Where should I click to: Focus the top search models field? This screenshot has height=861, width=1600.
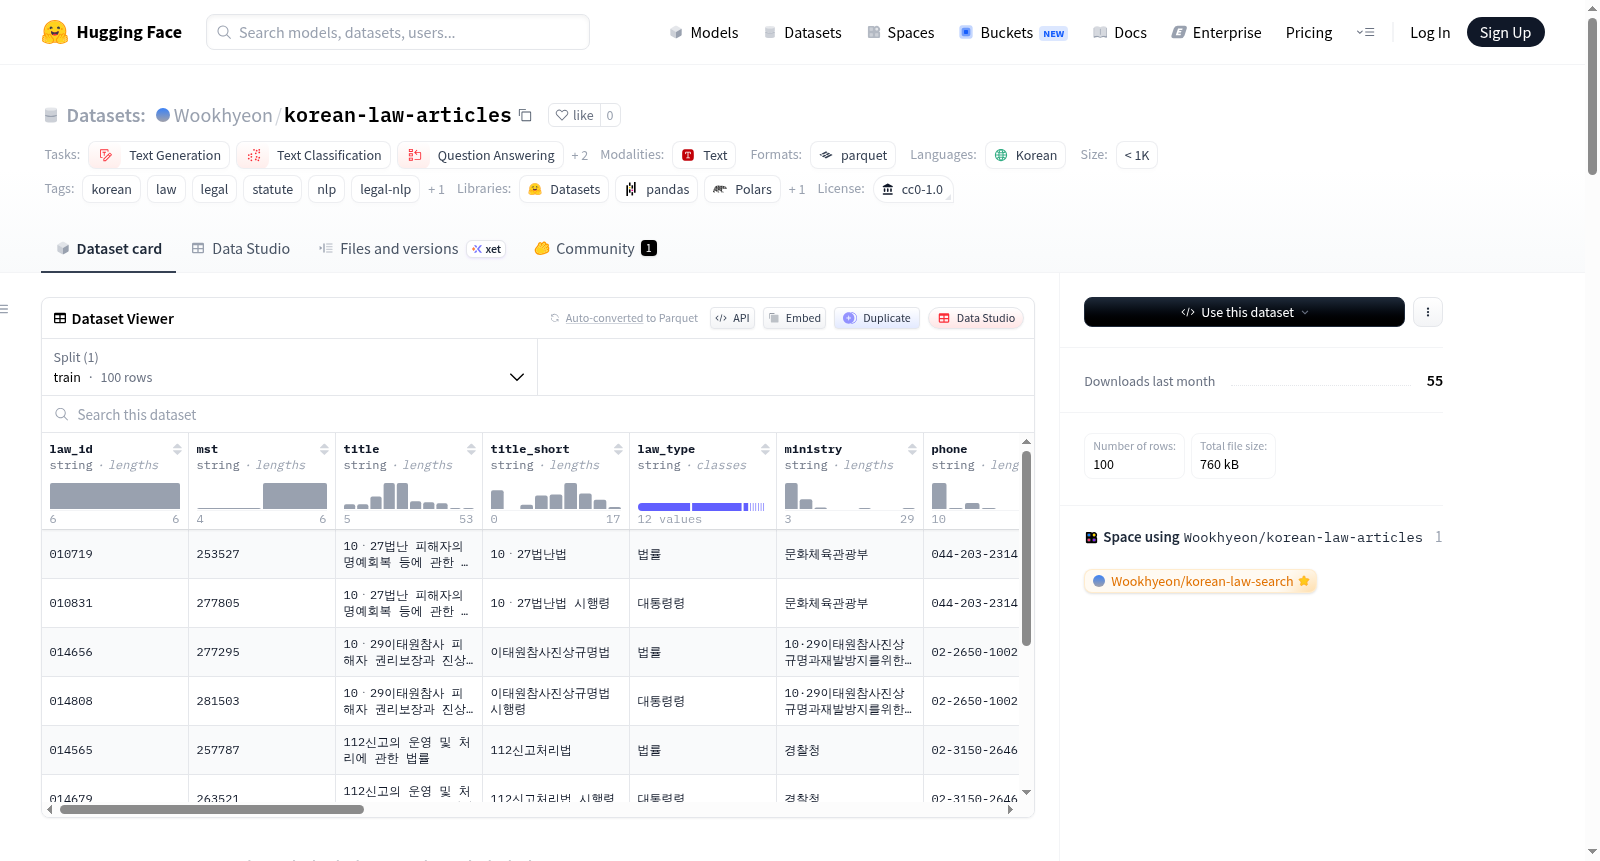point(398,32)
